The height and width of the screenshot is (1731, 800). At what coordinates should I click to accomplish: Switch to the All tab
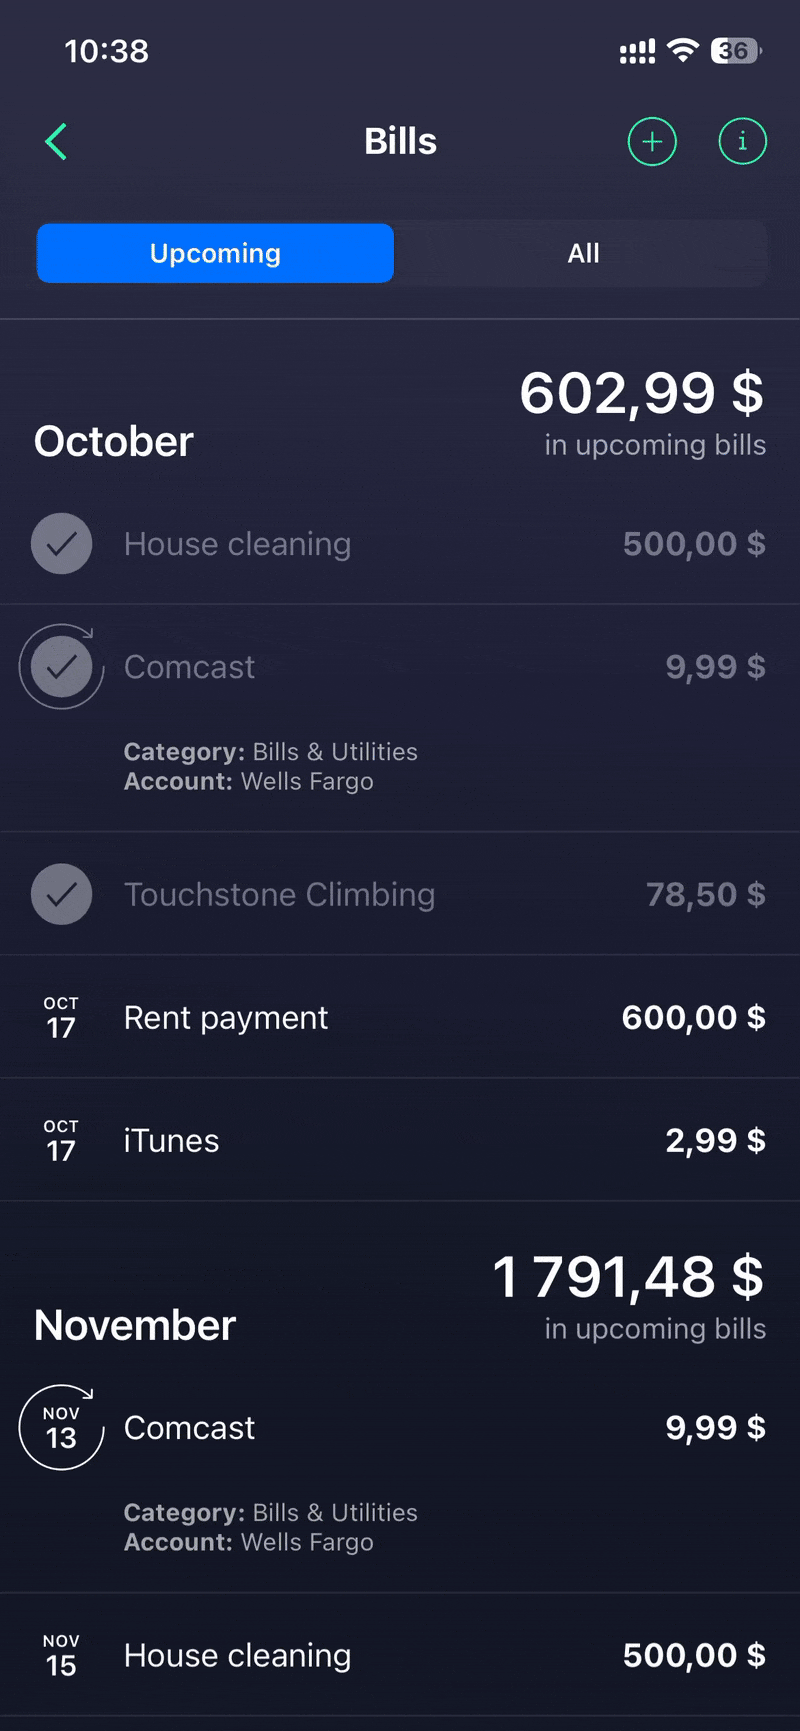click(583, 254)
